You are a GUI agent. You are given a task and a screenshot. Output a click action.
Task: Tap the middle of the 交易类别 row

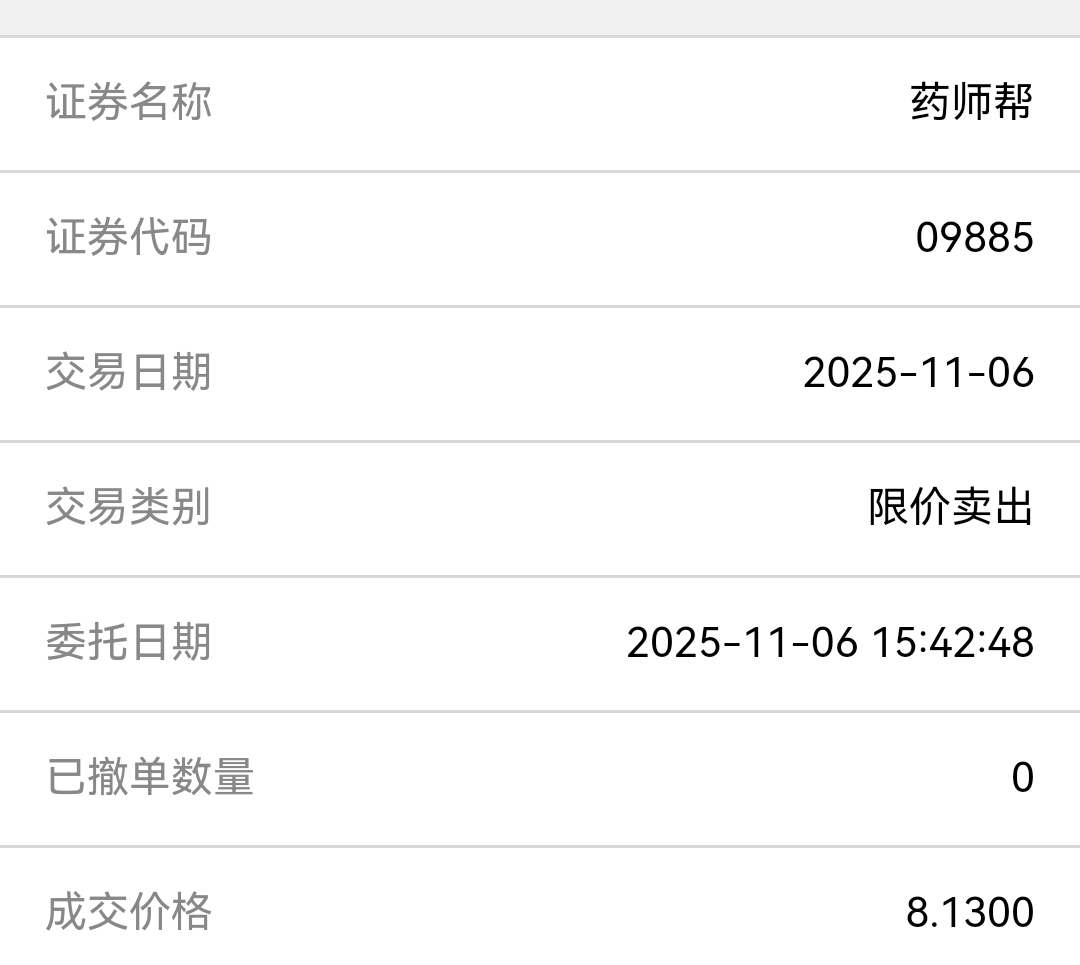click(540, 508)
